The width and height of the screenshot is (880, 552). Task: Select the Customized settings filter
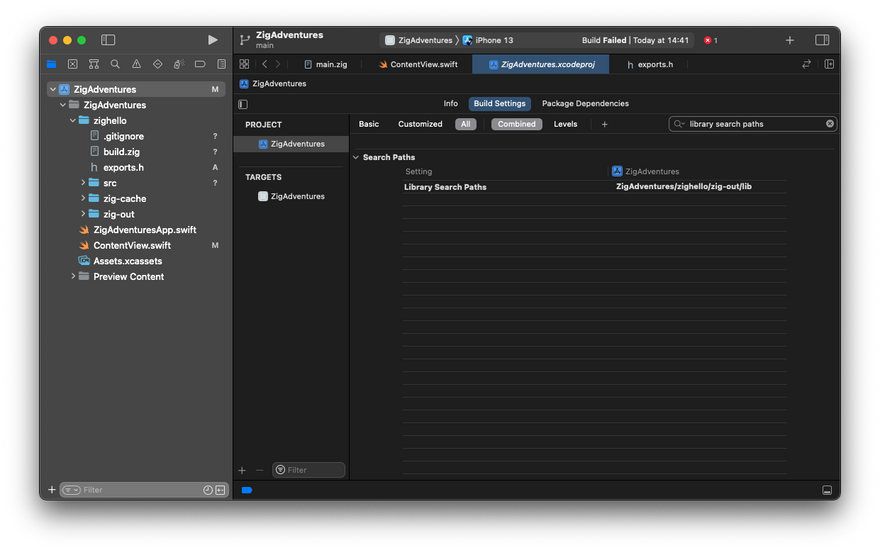click(420, 124)
